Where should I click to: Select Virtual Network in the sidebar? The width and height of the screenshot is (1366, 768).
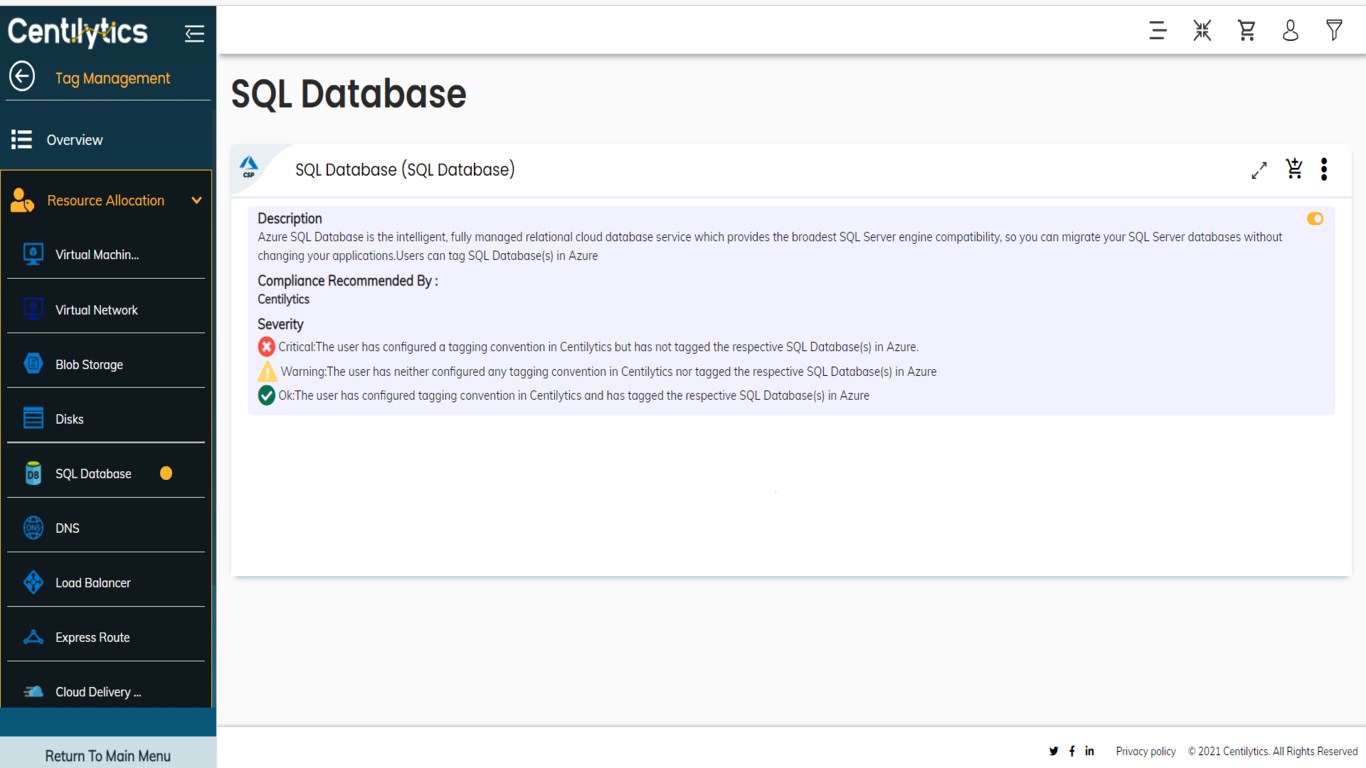(97, 310)
